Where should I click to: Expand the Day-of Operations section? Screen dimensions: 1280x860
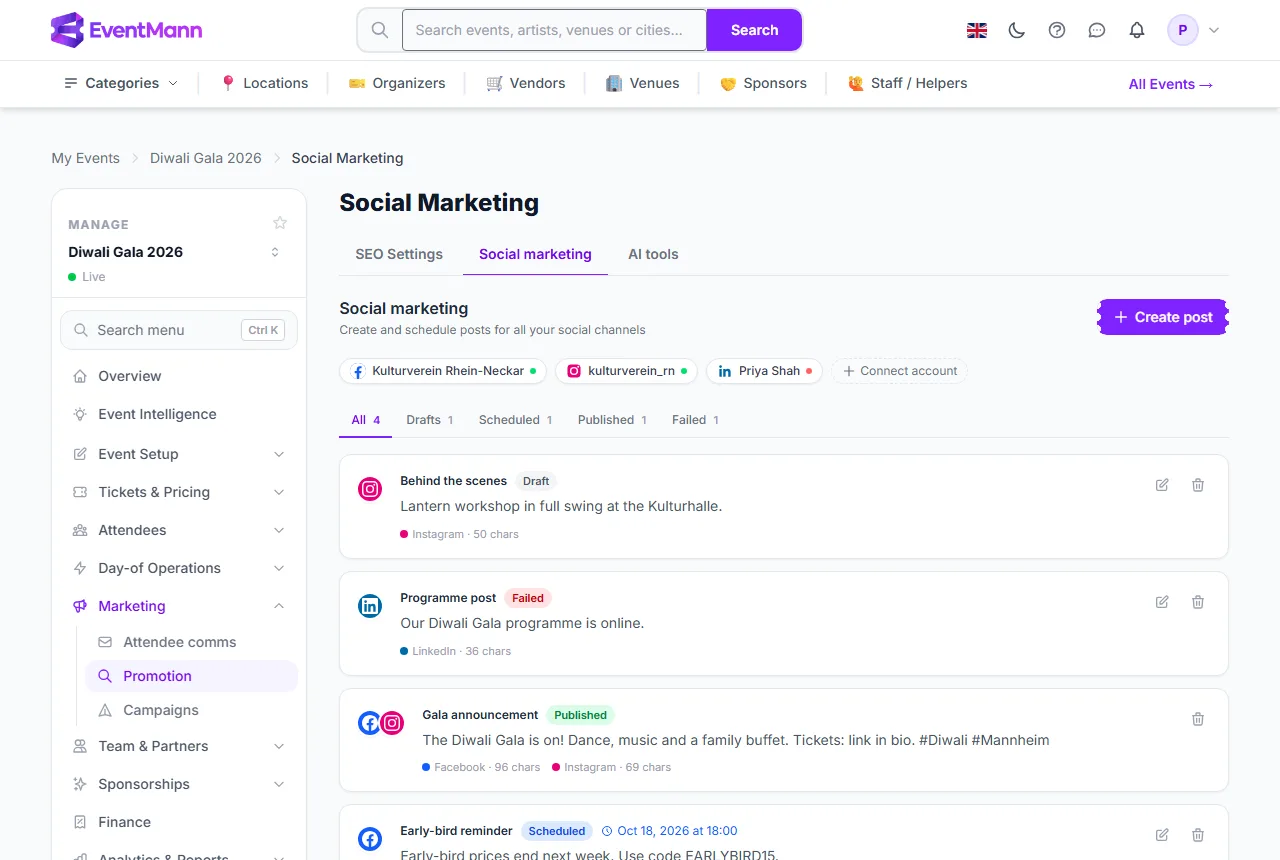(179, 568)
